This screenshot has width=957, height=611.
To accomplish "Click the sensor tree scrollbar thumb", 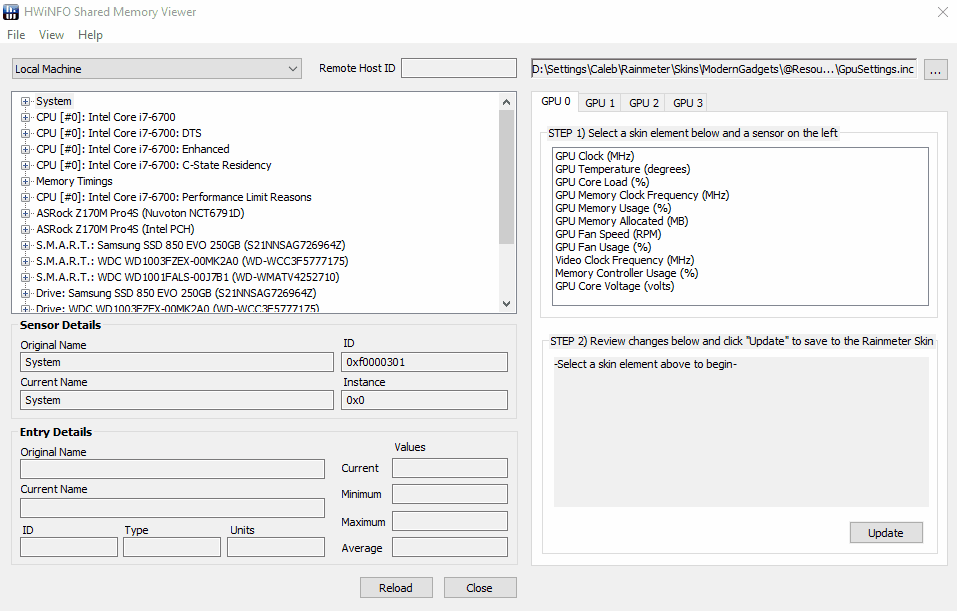I will pos(507,177).
